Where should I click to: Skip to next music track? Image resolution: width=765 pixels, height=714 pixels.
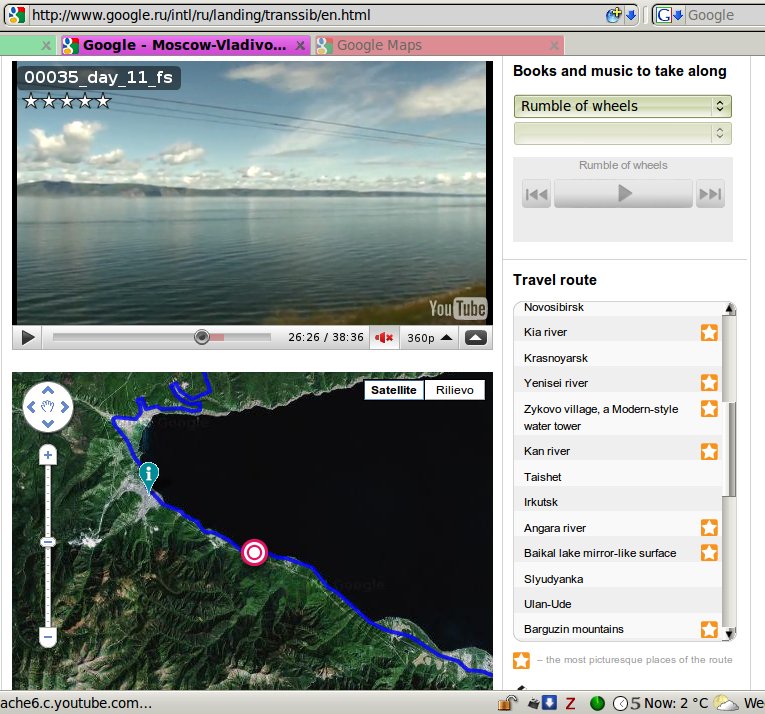tap(710, 194)
